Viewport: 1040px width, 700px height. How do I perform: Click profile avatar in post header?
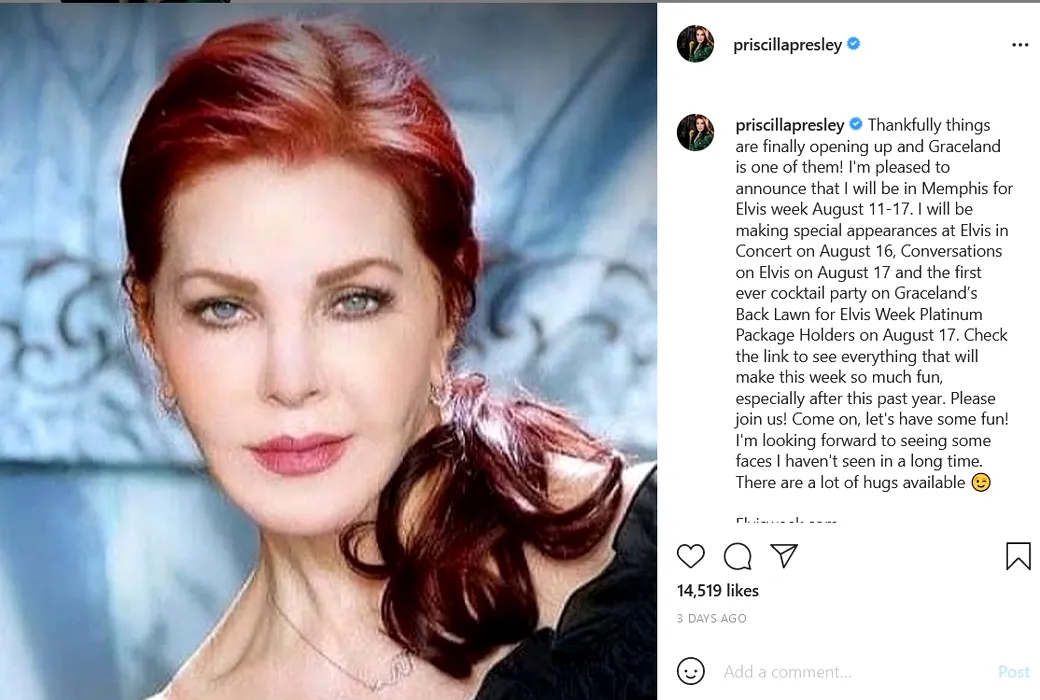(x=695, y=44)
